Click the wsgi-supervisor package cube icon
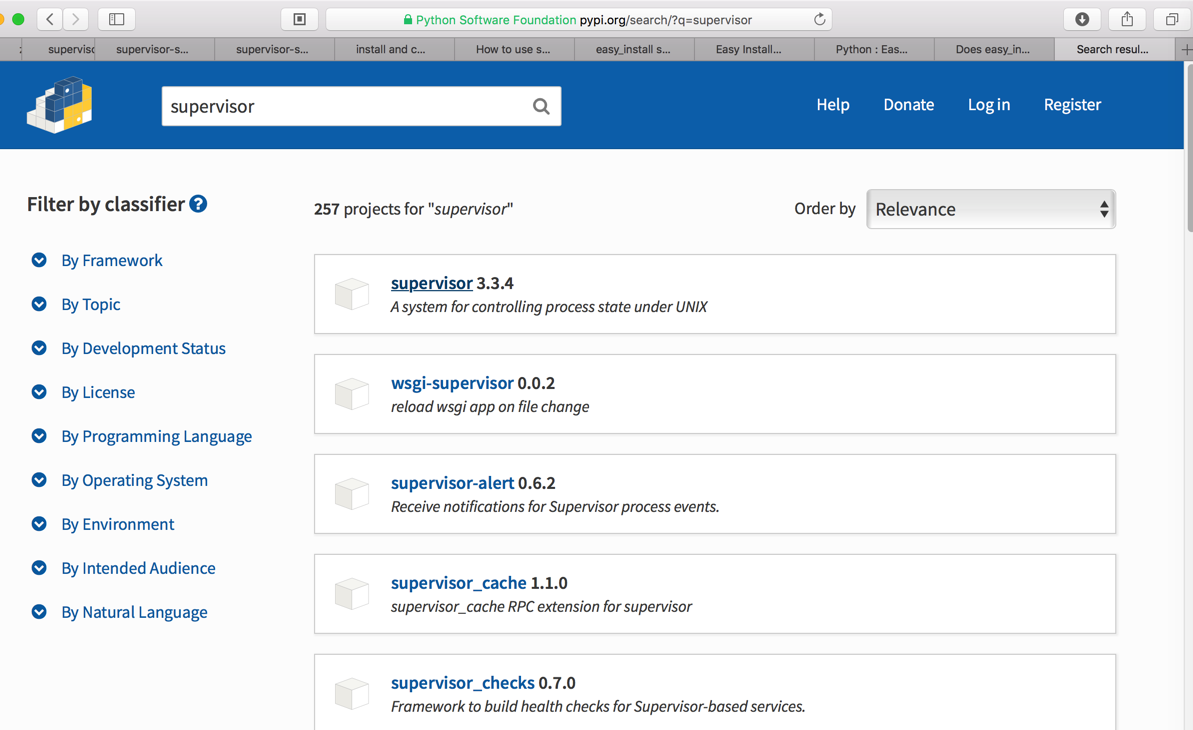Image resolution: width=1193 pixels, height=730 pixels. pos(352,394)
